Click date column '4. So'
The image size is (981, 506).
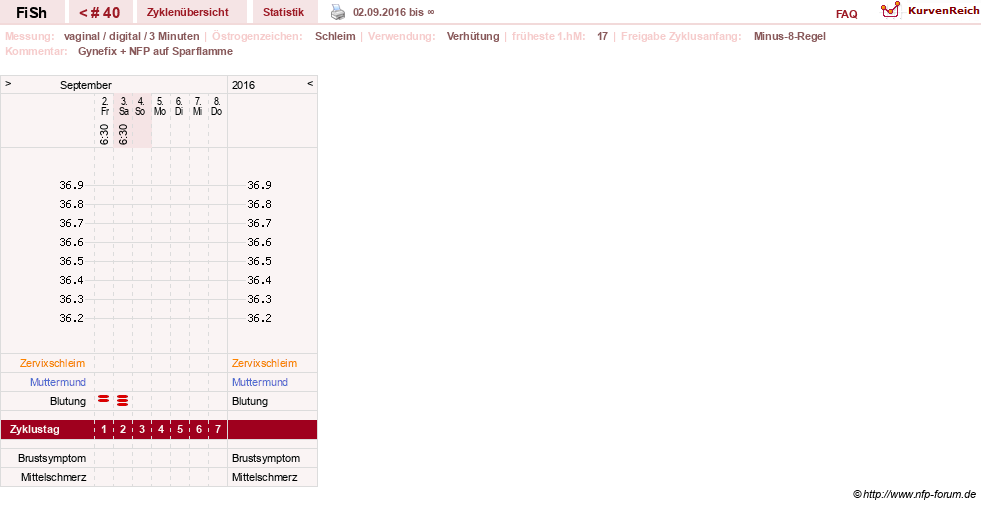tap(141, 106)
